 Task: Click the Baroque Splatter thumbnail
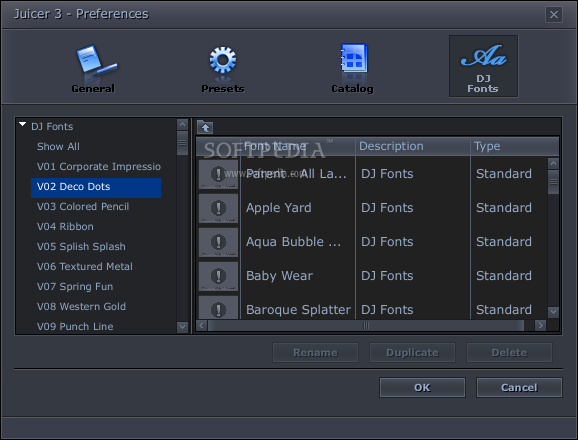(218, 307)
